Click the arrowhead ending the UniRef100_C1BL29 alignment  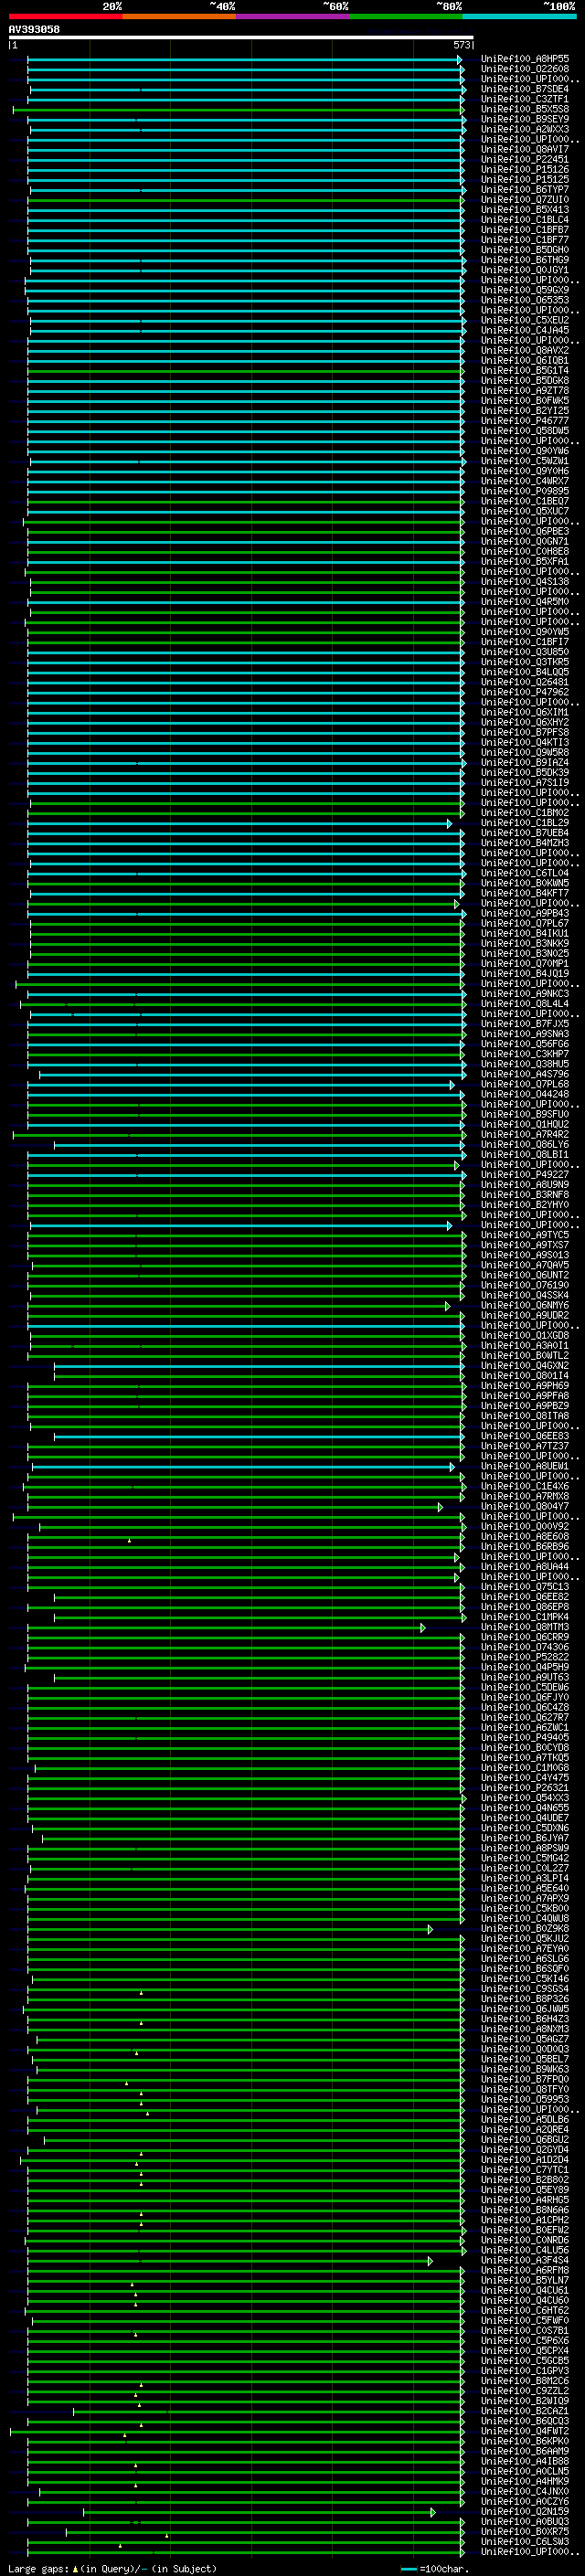(450, 824)
